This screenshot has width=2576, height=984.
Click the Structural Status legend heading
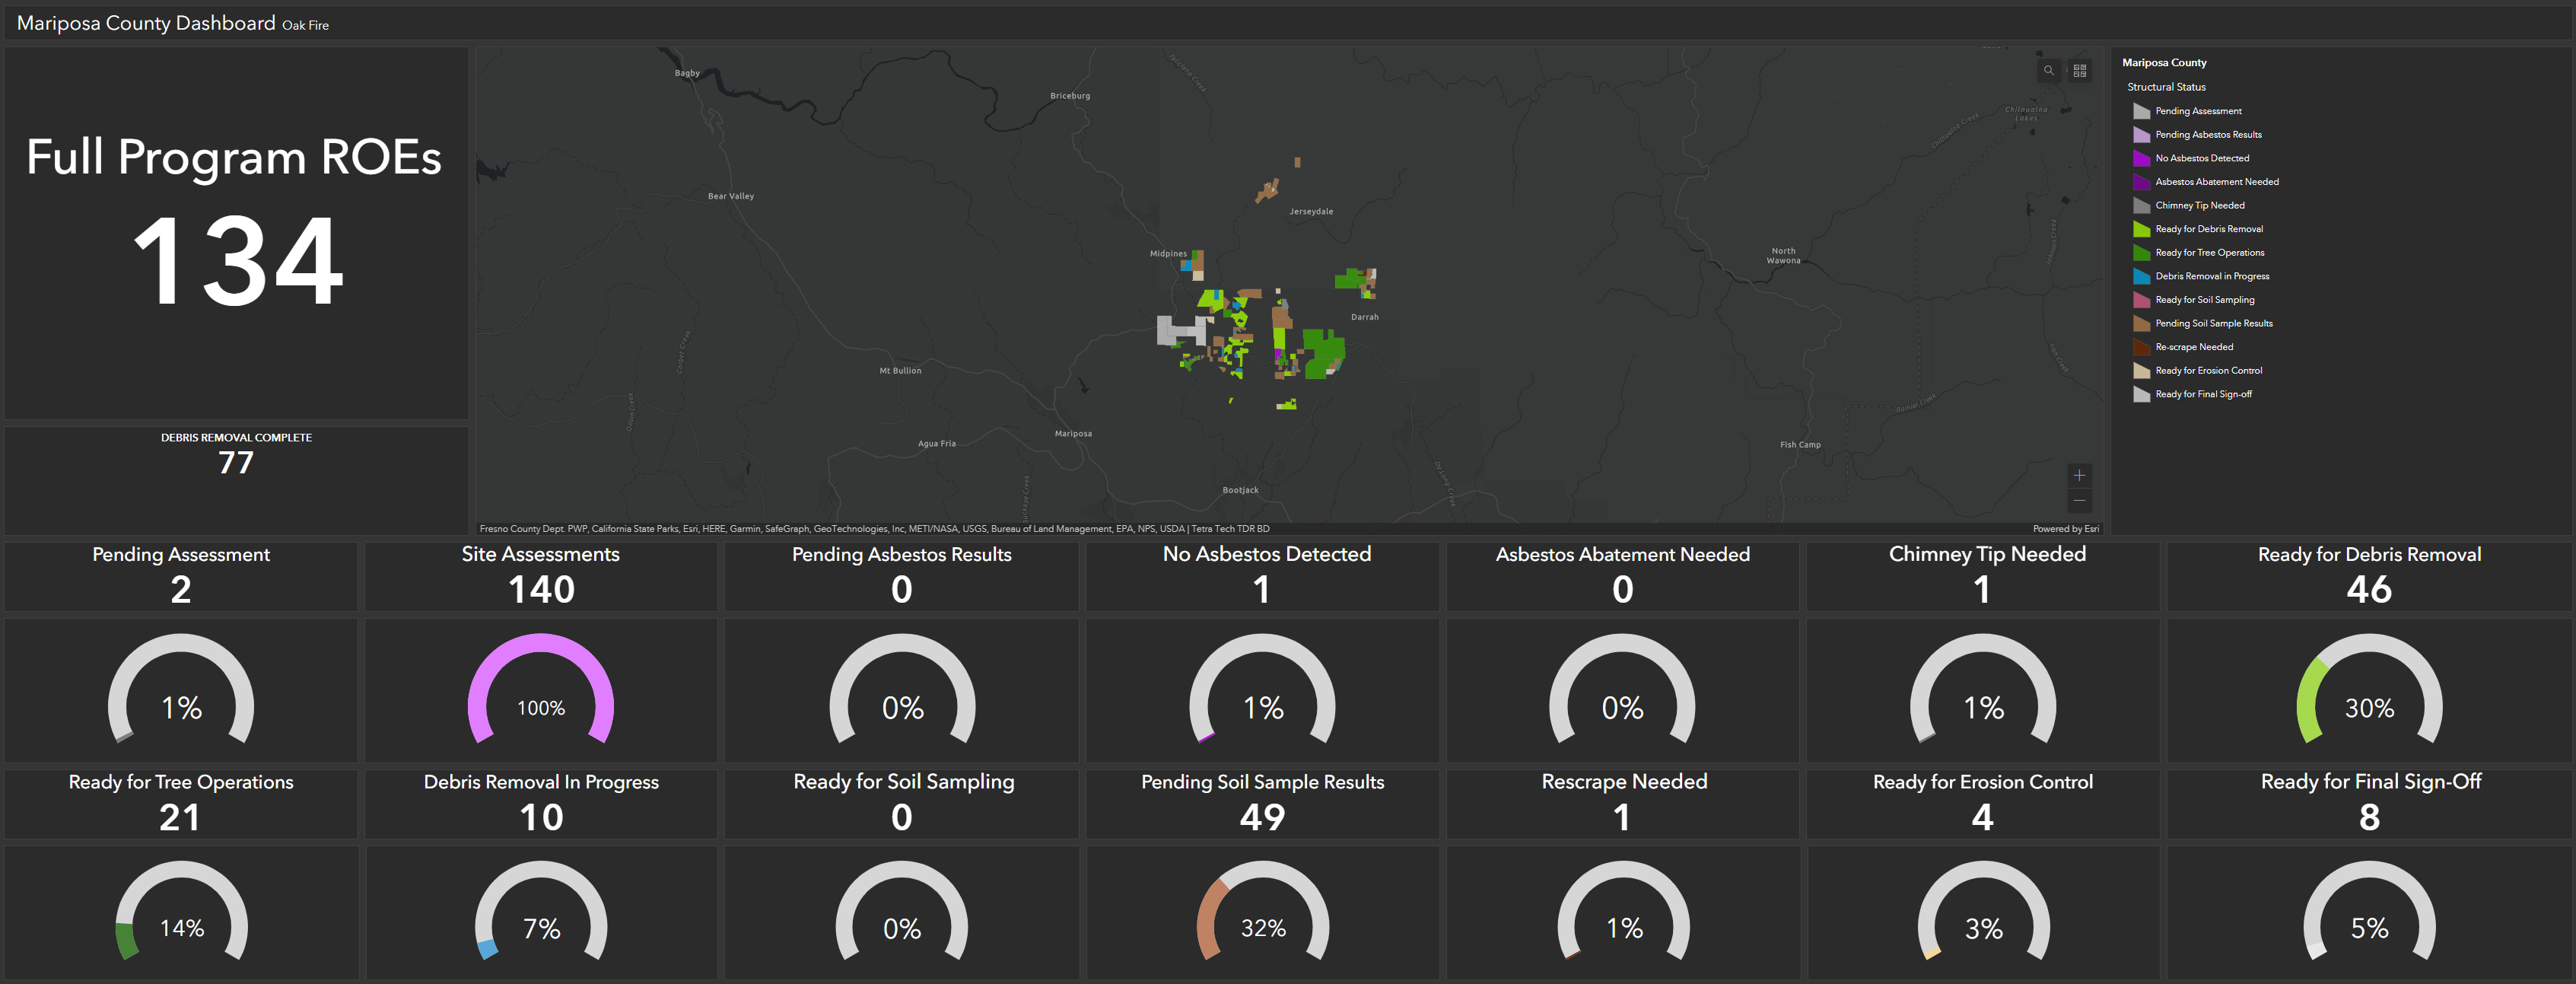2166,87
